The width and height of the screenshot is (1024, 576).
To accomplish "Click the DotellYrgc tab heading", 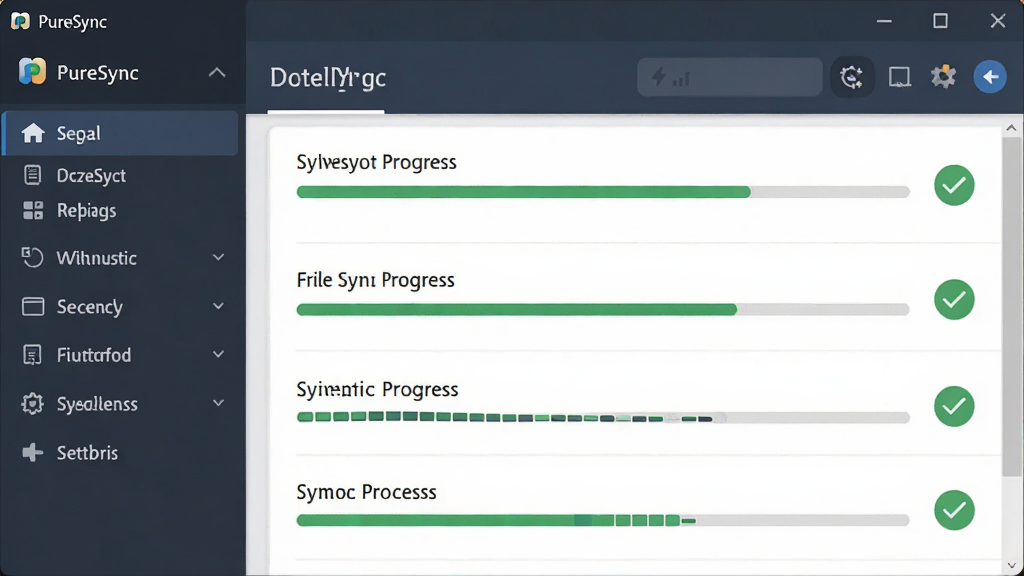I will (328, 78).
